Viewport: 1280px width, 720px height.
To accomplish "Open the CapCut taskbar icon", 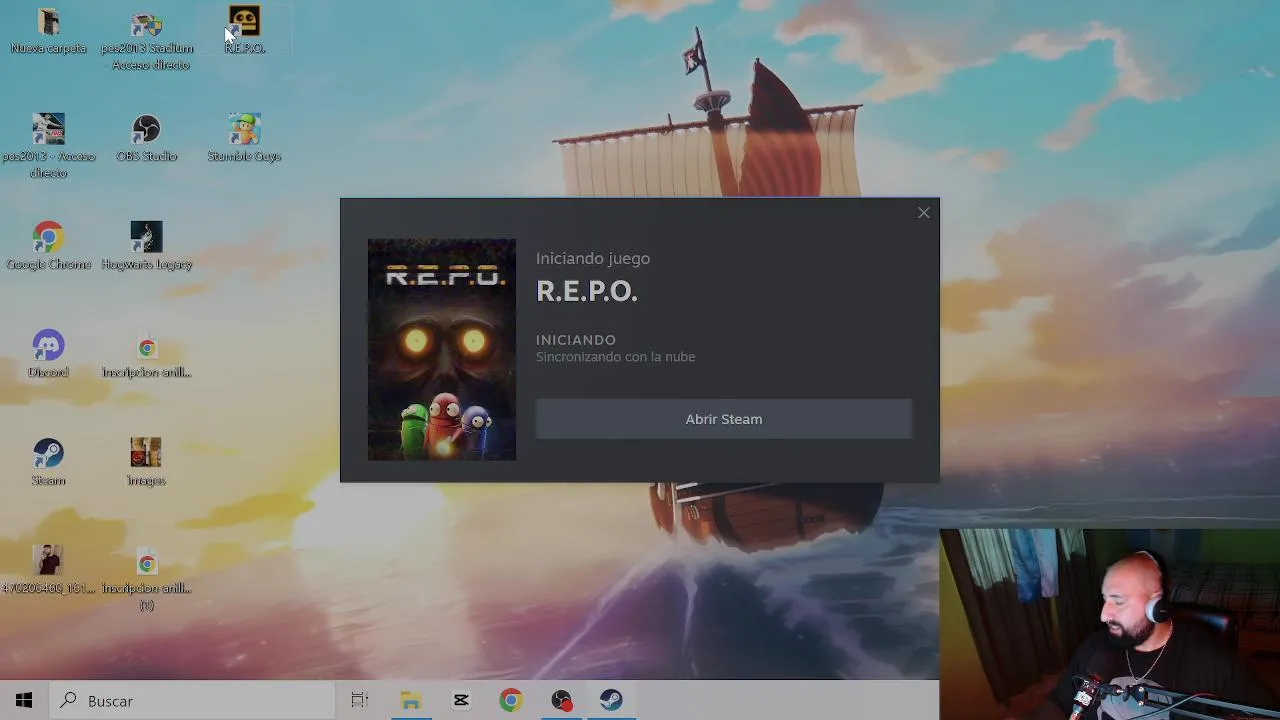I will coord(461,700).
